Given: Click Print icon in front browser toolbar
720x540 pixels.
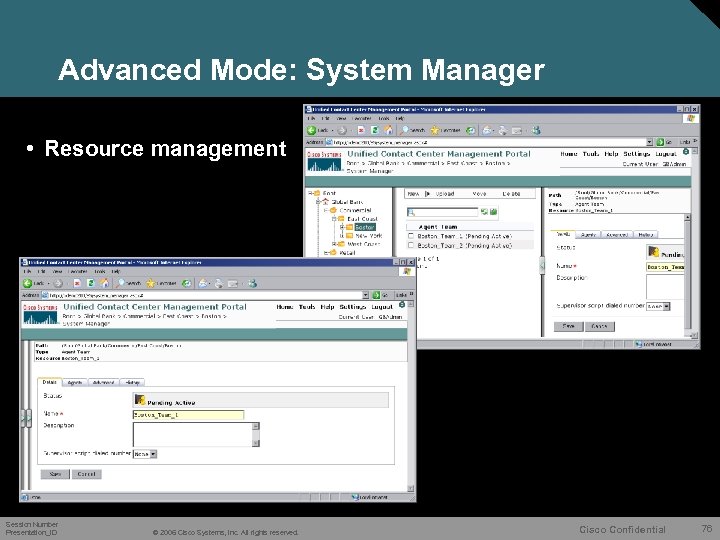Looking at the screenshot, I should click(219, 283).
